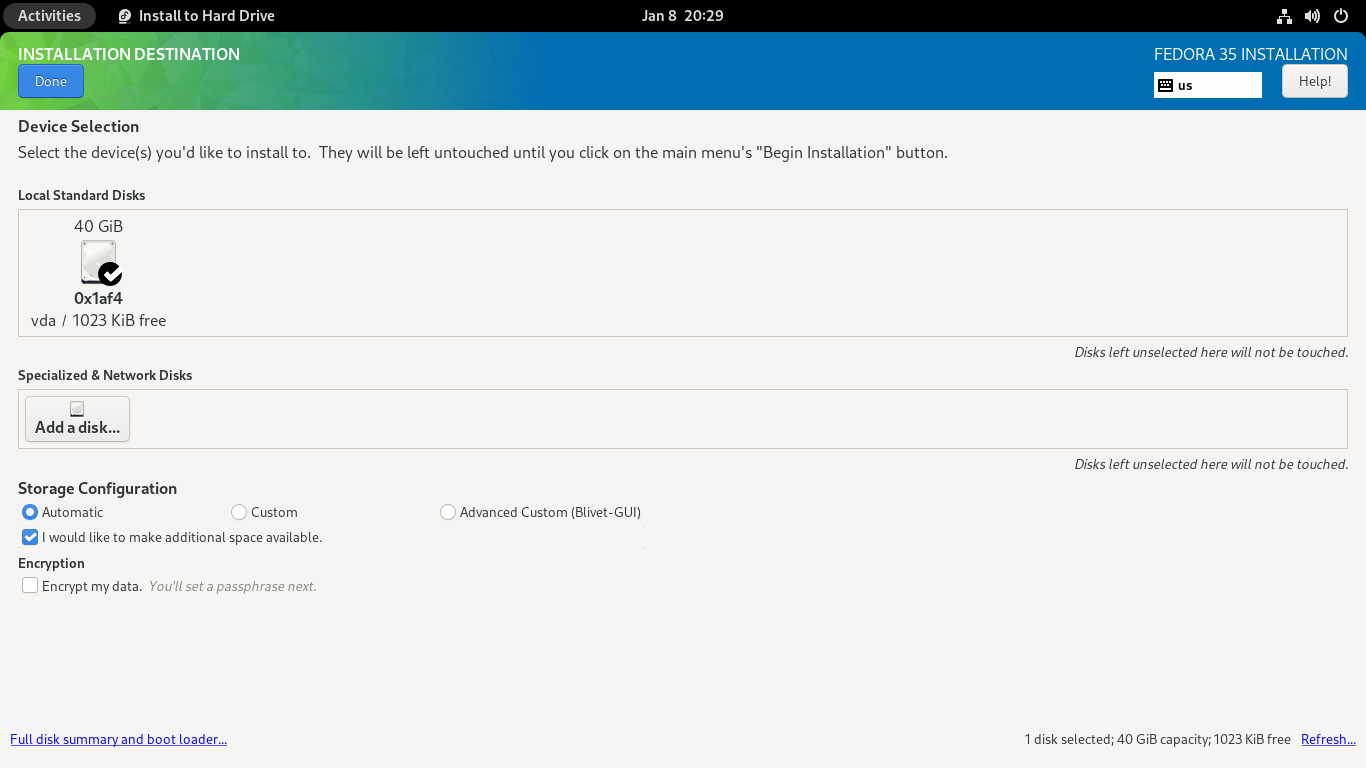Viewport: 1366px width, 768px height.
Task: Click the volume speaker icon in top bar
Action: [1313, 16]
